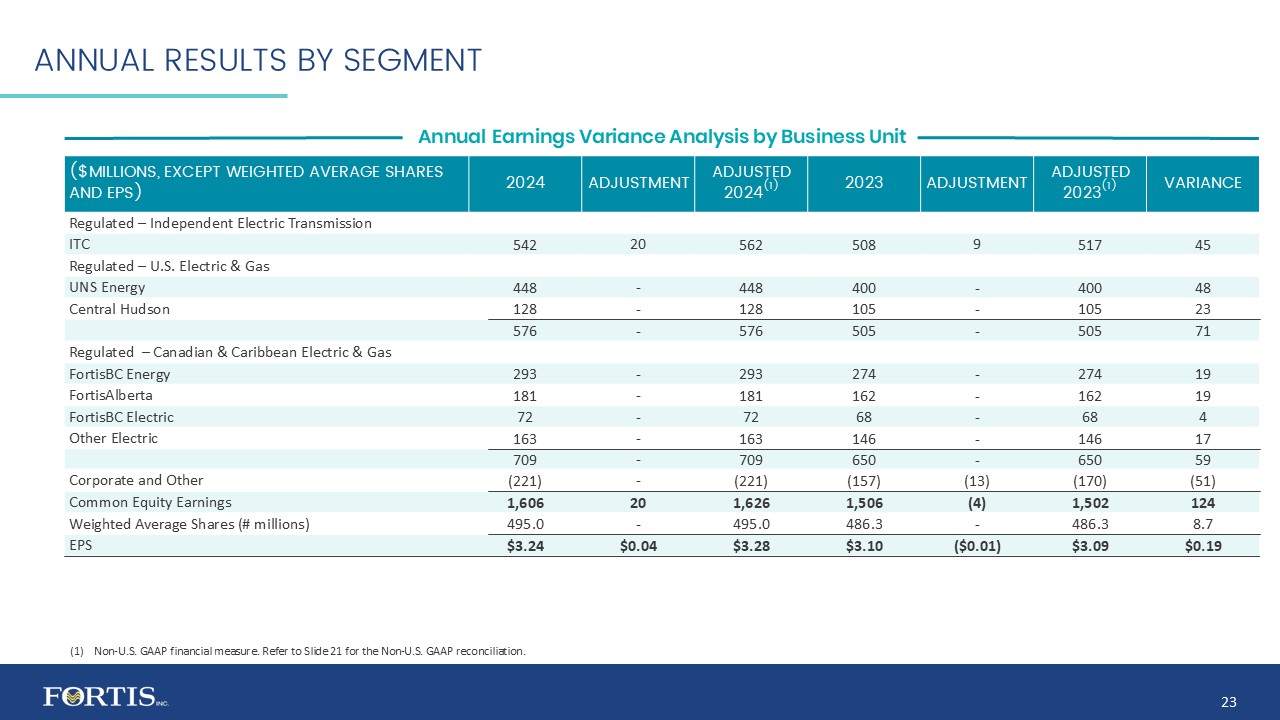Click the $3.28 adjusted 2024 EPS value
The image size is (1280, 720).
tap(751, 546)
